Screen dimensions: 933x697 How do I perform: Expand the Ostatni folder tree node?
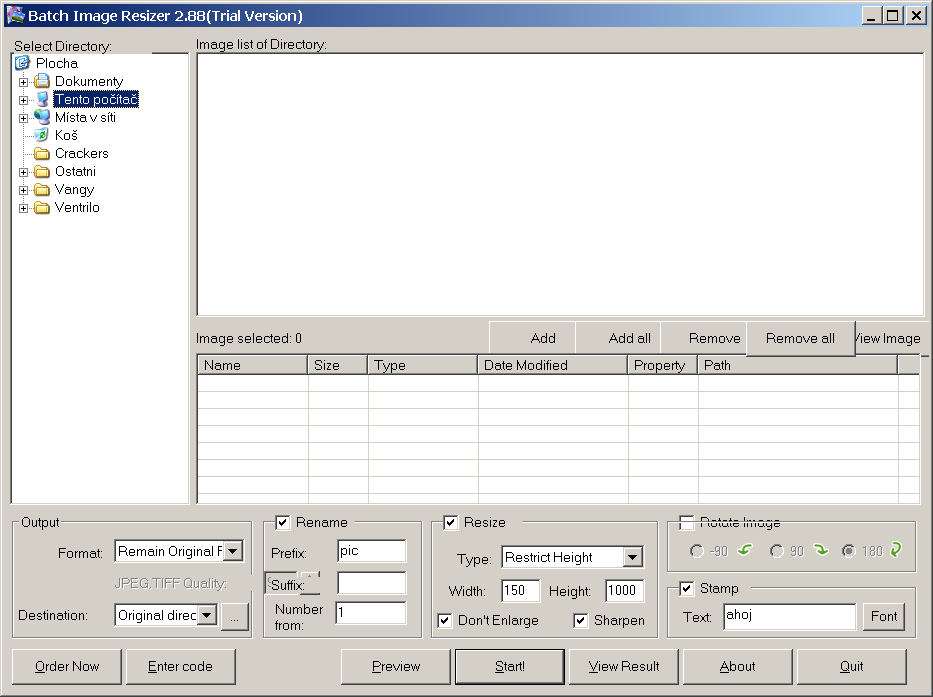coord(23,171)
